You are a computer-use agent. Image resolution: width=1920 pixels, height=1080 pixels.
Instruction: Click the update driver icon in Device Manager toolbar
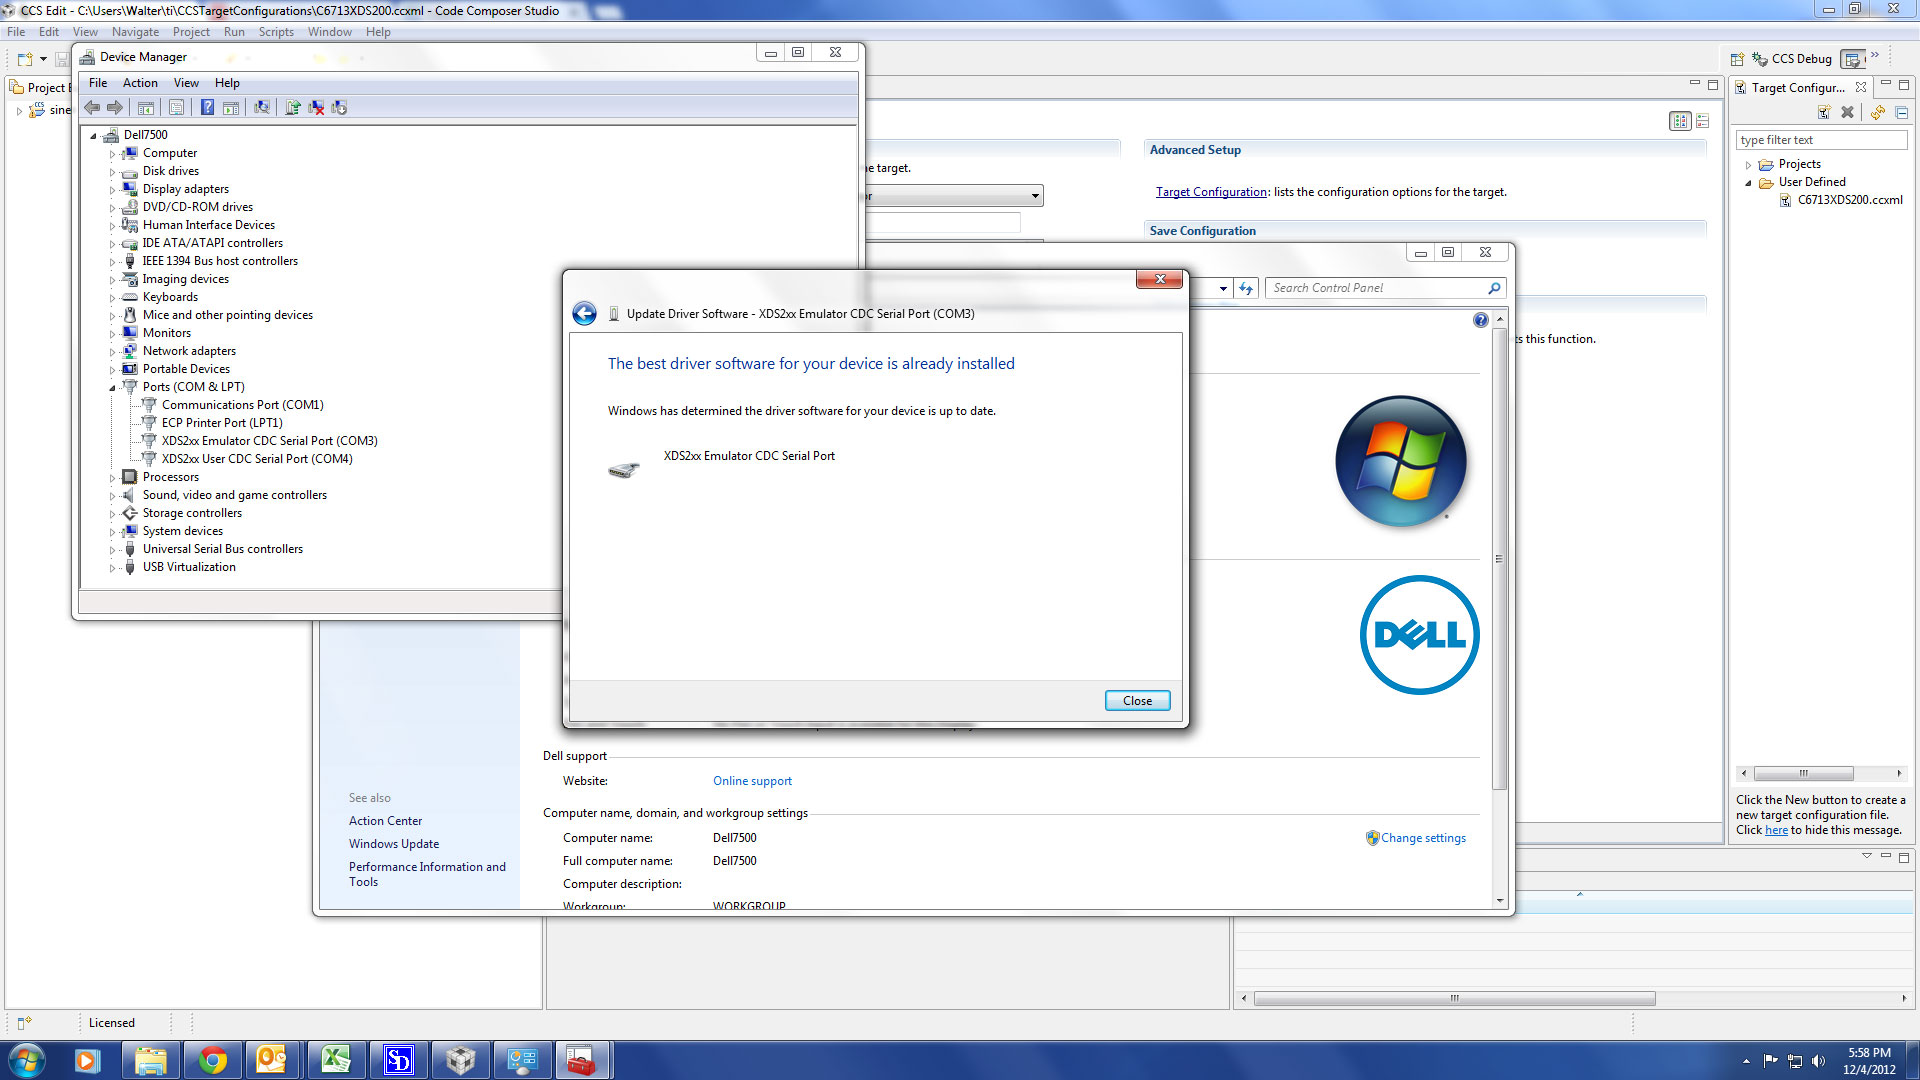pos(291,107)
